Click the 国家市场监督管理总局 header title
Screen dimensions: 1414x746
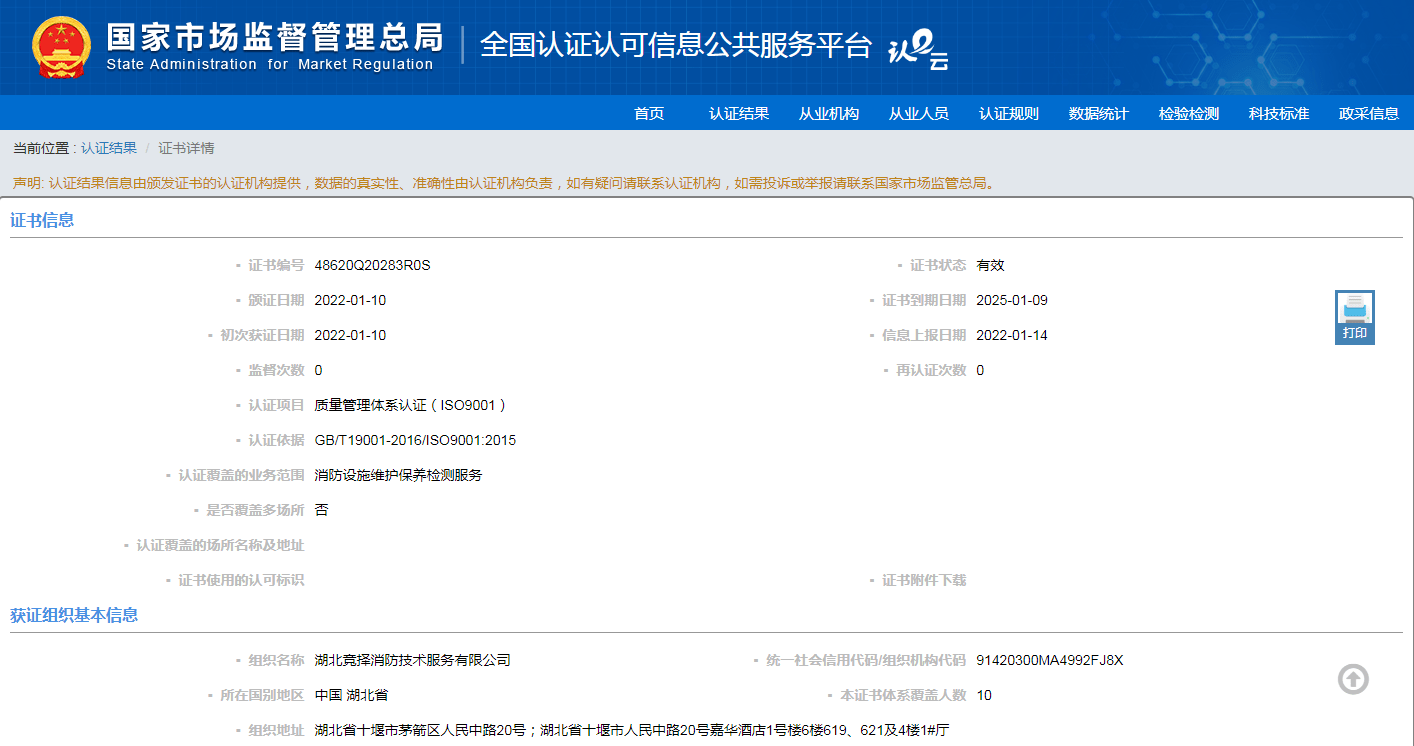click(274, 38)
